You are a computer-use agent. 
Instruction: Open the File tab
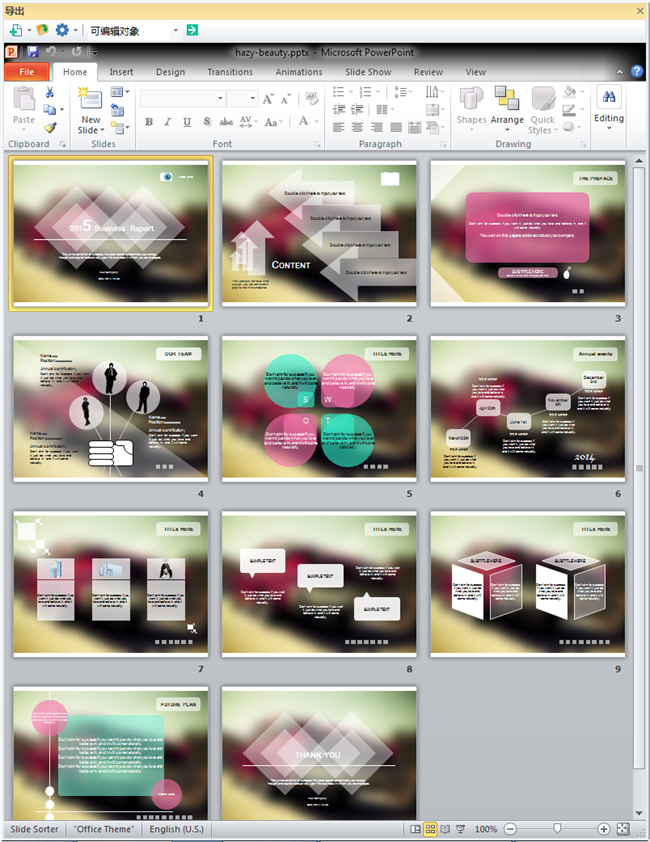(26, 72)
